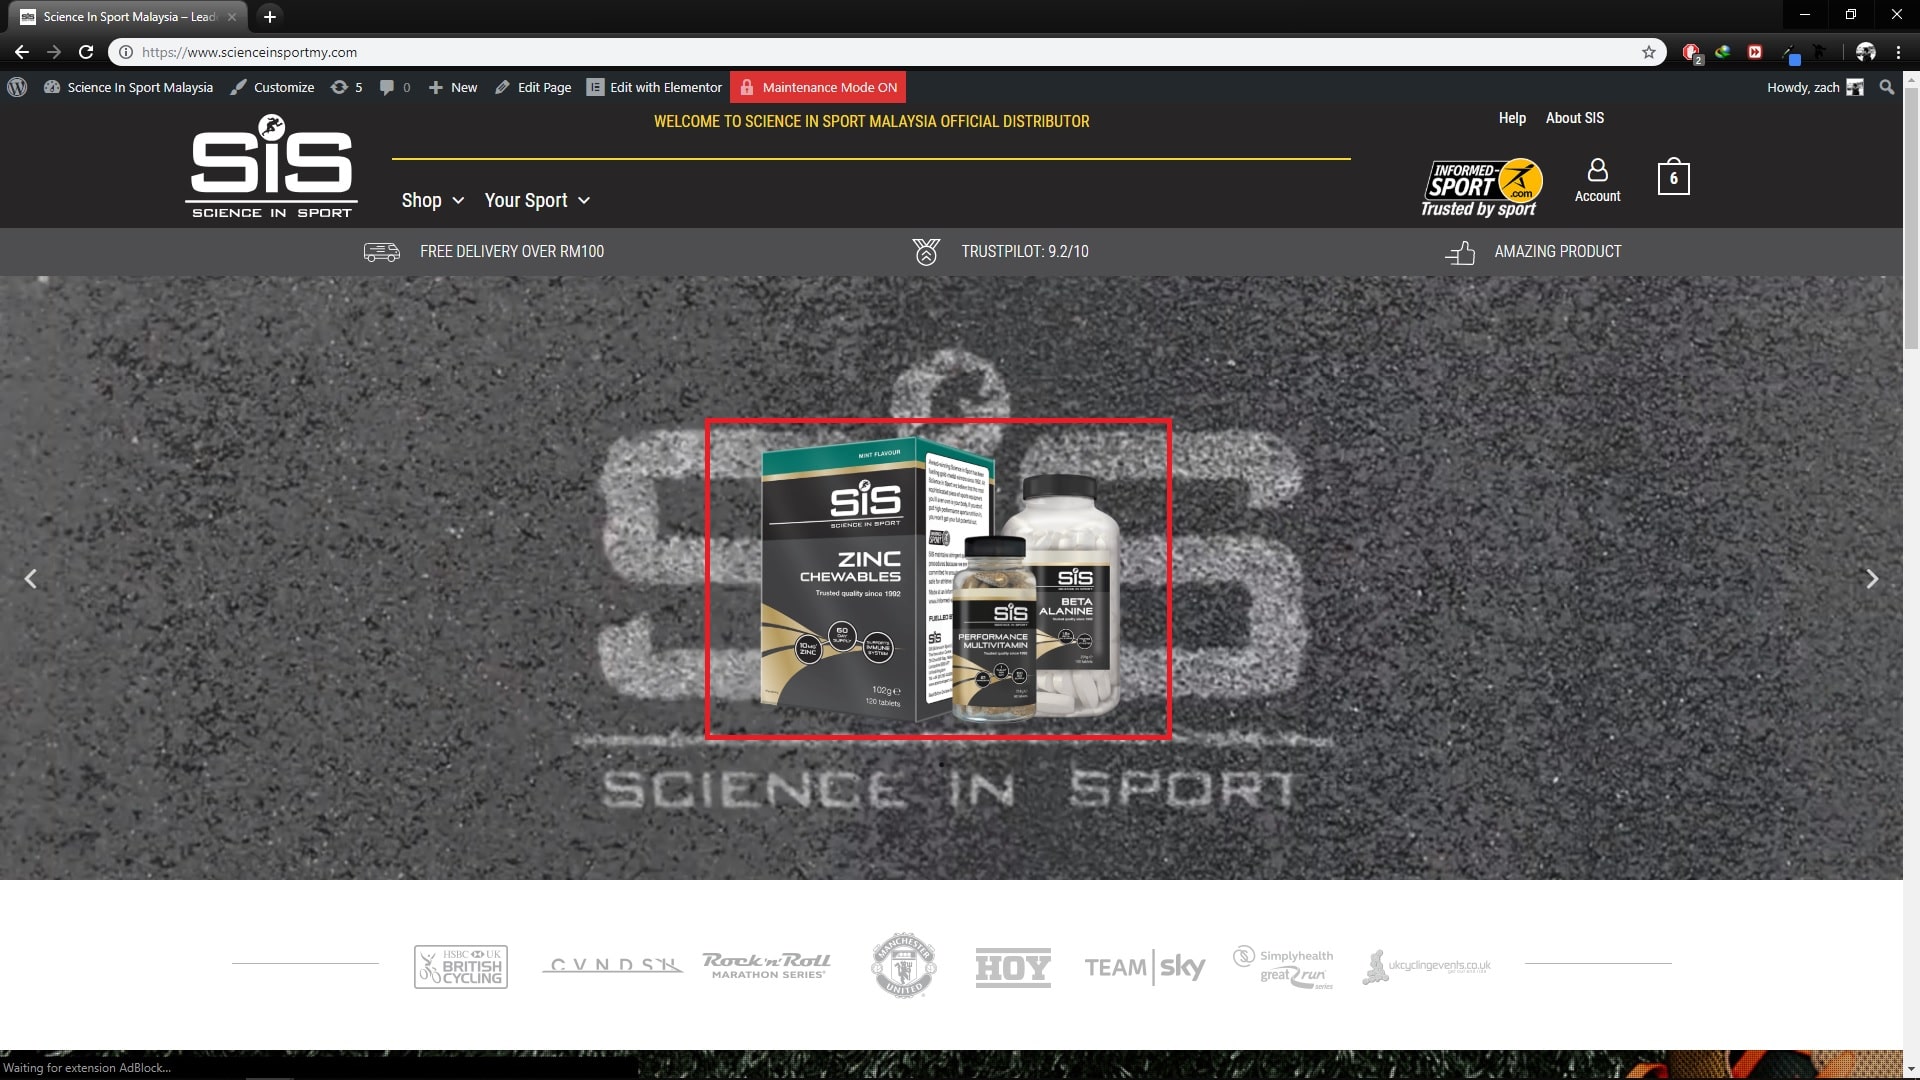Click the Maintenance Mode ON indicator
The width and height of the screenshot is (1920, 1080).
pyautogui.click(x=818, y=87)
